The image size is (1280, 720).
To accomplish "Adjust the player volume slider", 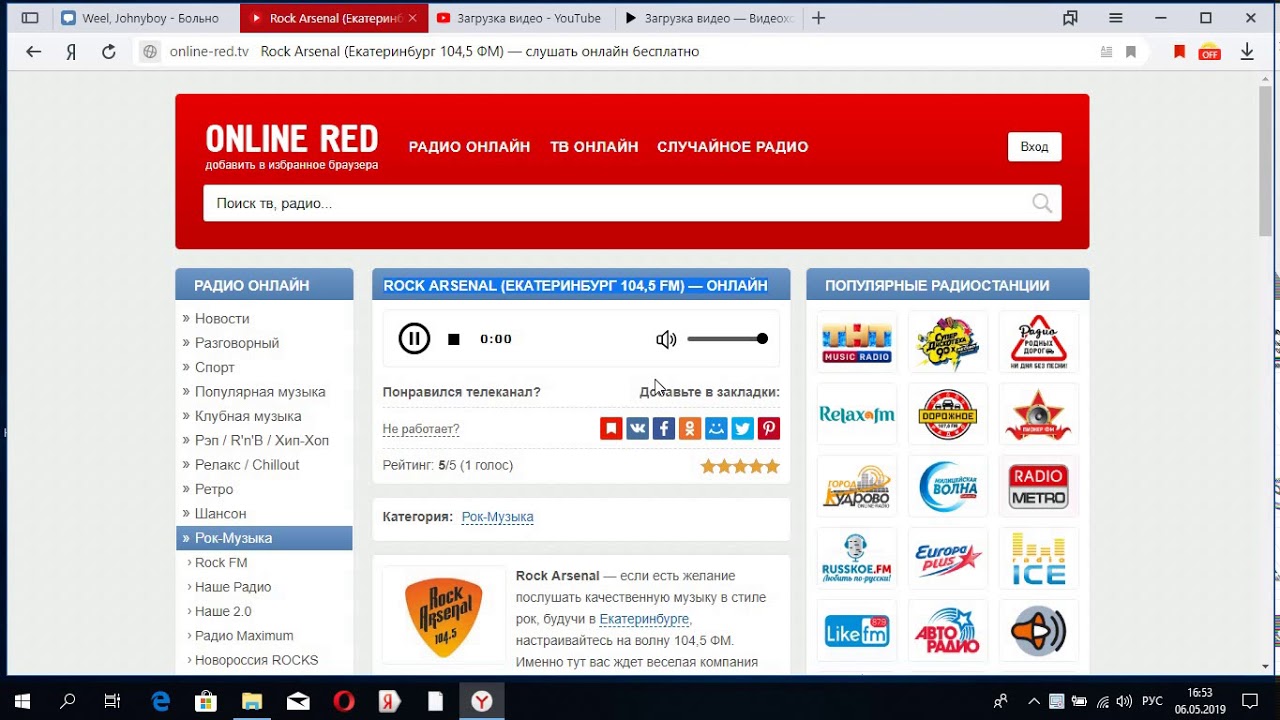I will (x=727, y=339).
